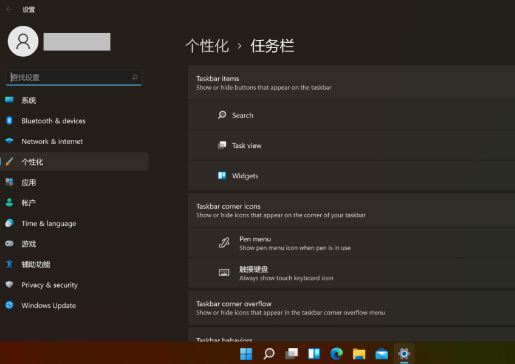Open Widgets from the taskbar
515x364 pixels.
click(x=314, y=354)
